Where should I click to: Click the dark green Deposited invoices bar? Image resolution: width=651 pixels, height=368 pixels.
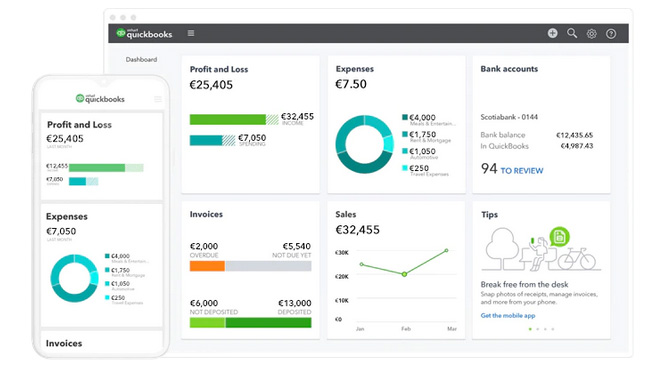point(268,323)
